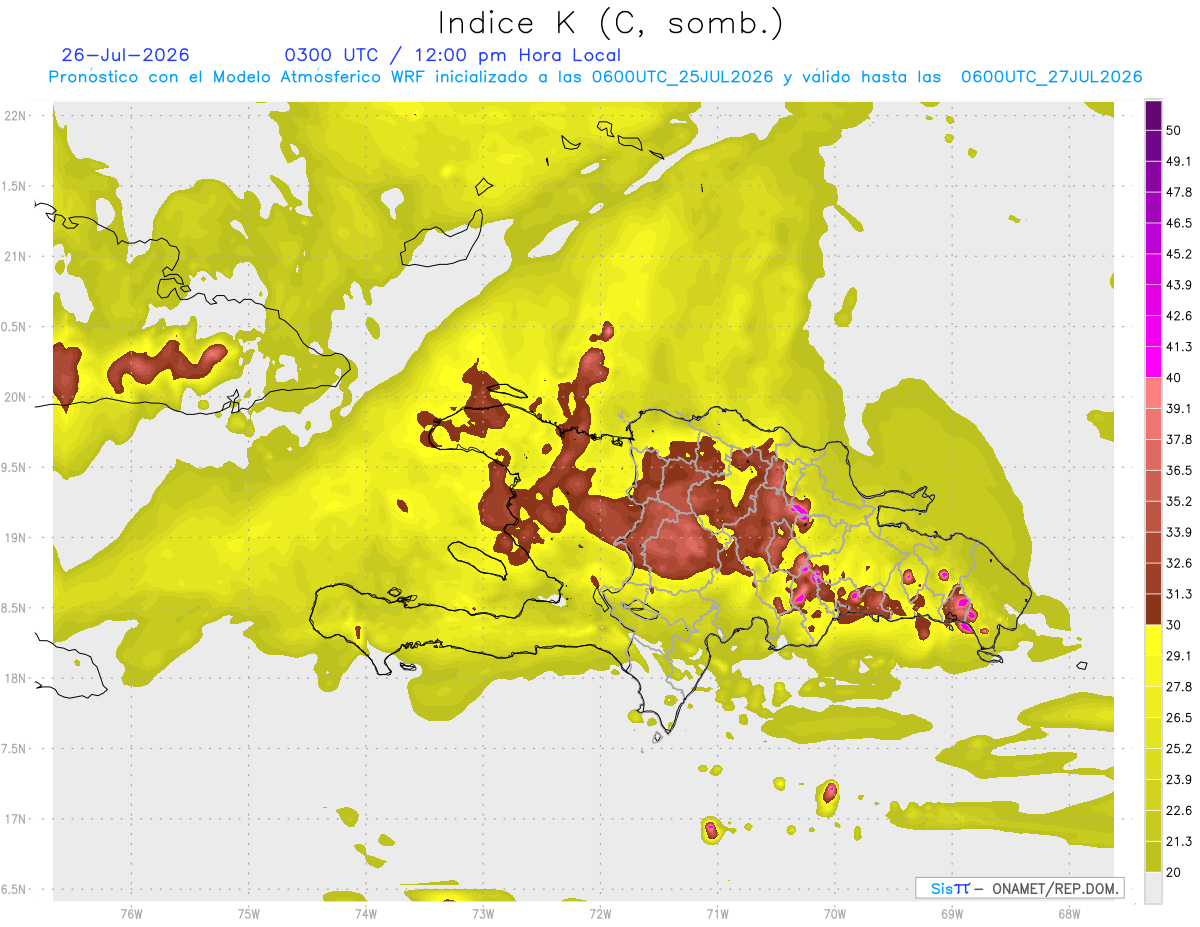This screenshot has width=1200, height=927.
Task: Click the valid-until time '0600UTC_27JUL2026'
Action: 1051,77
